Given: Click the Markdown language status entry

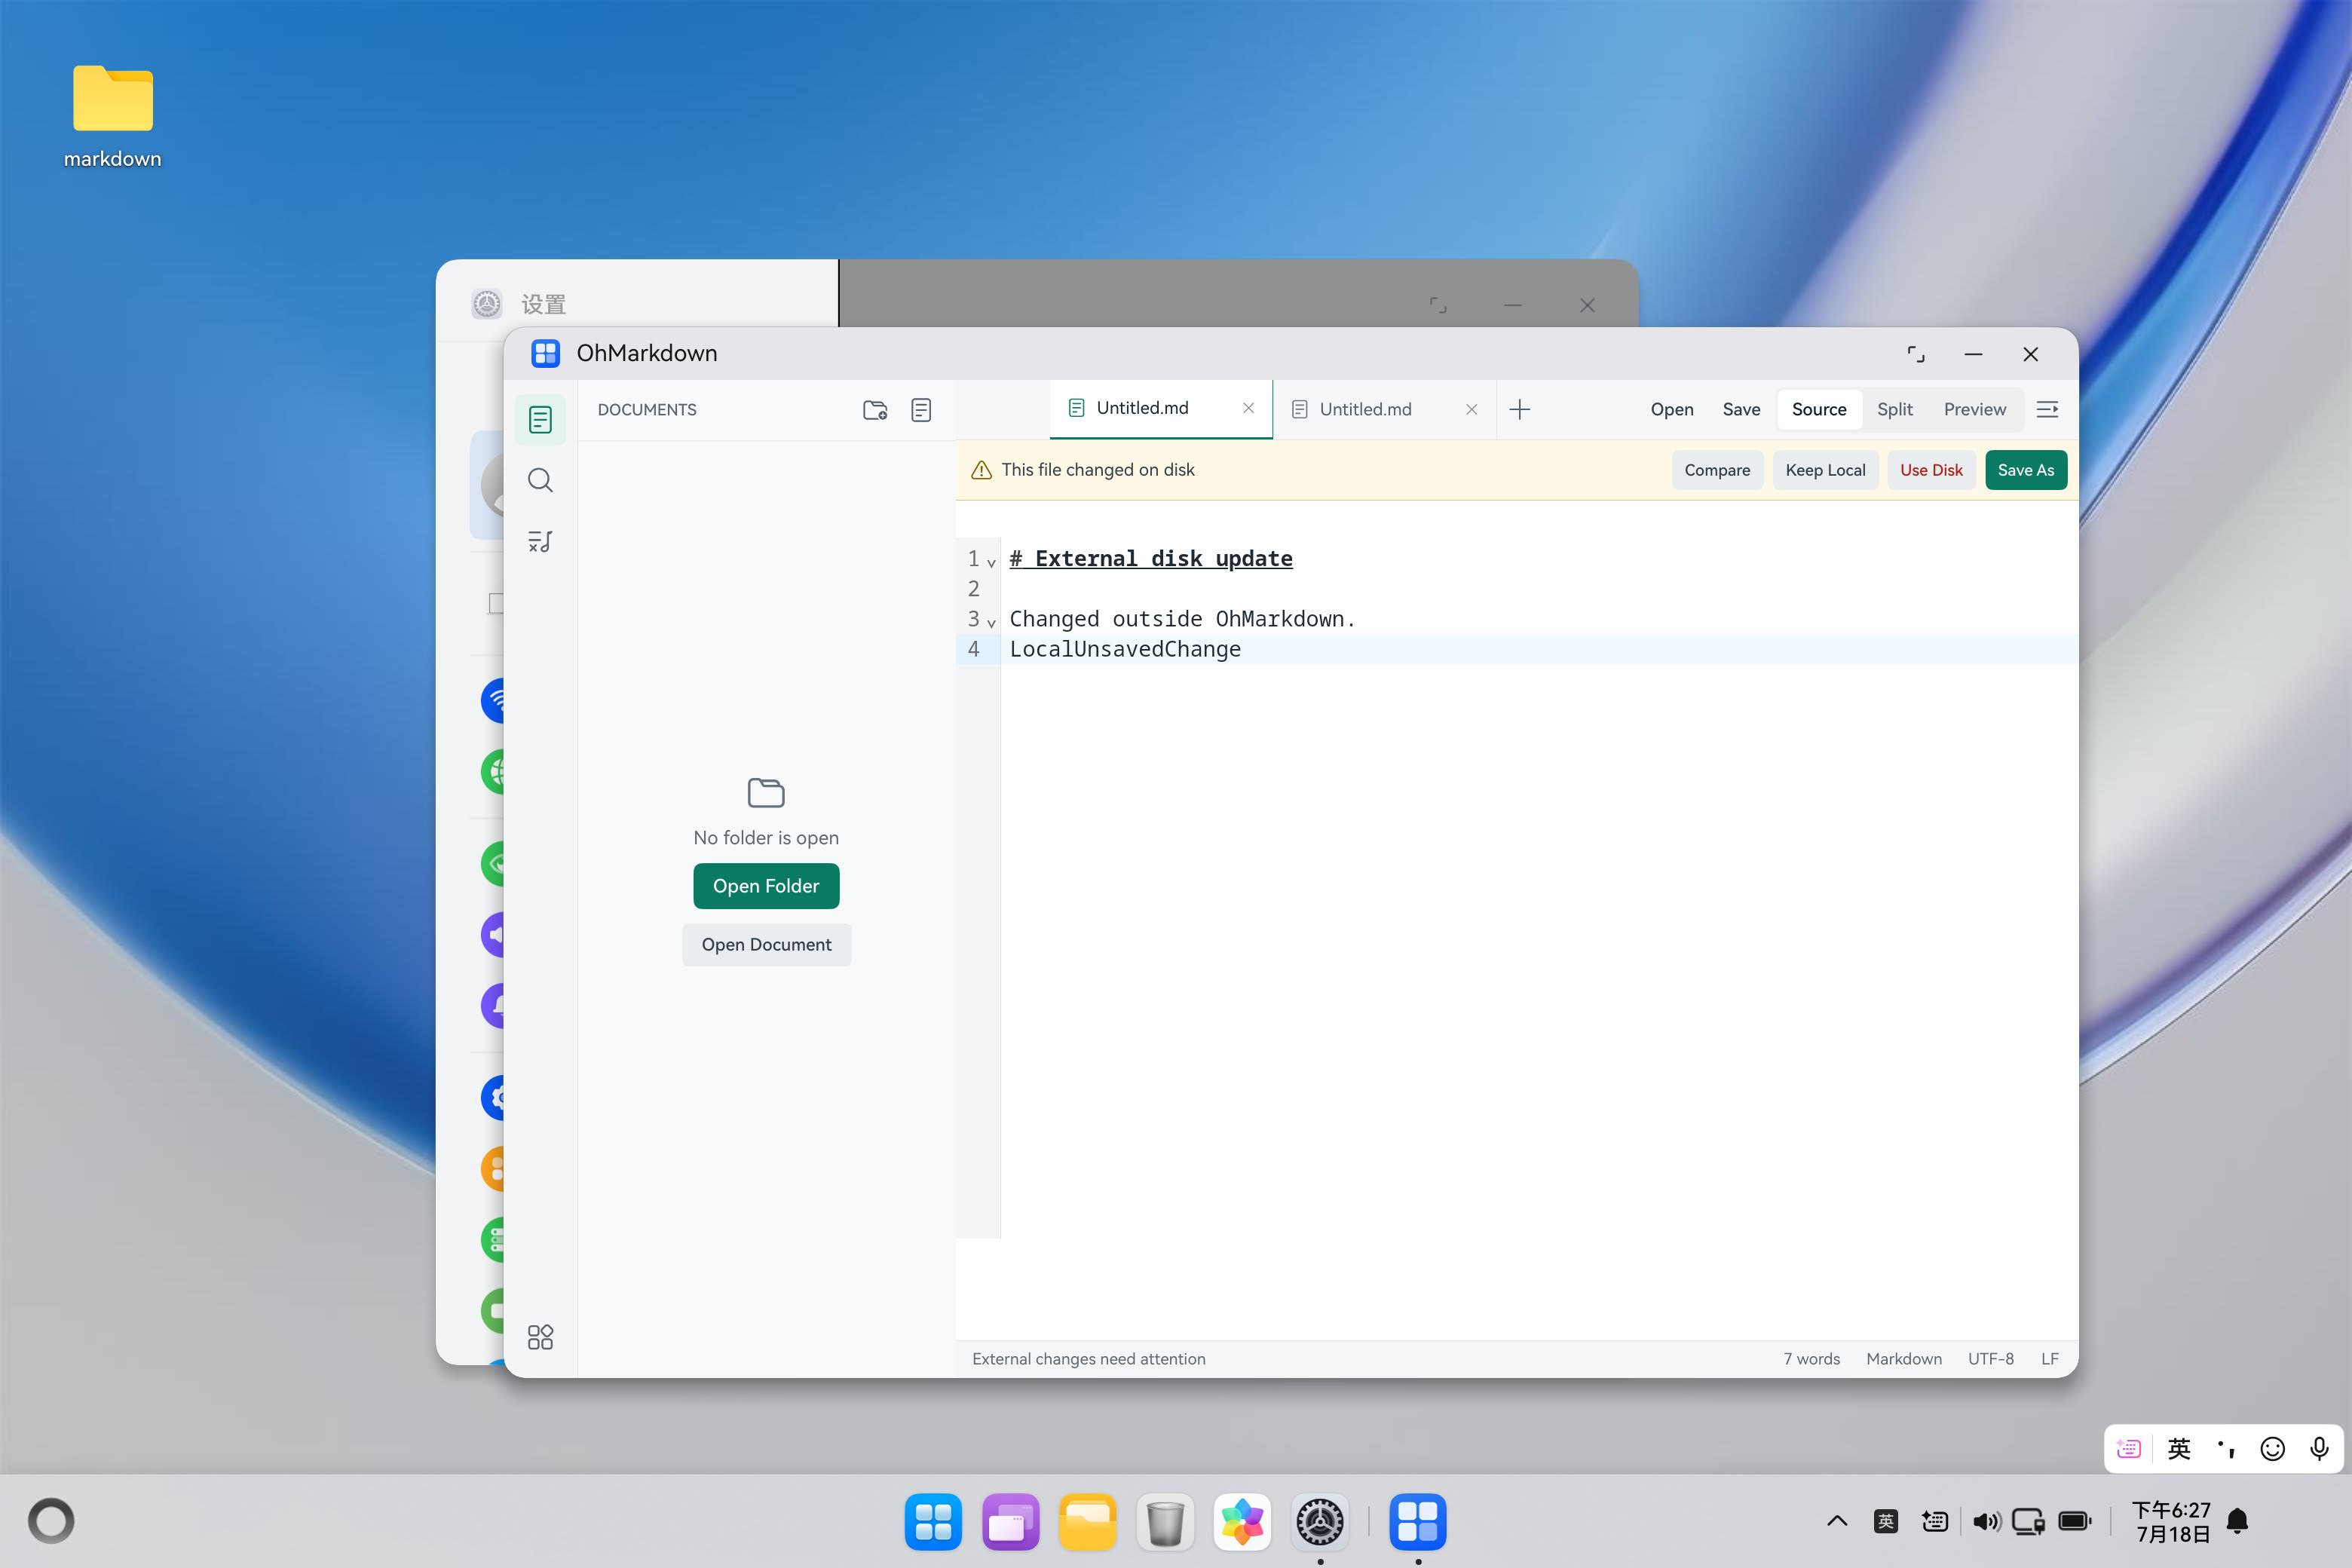Looking at the screenshot, I should [1903, 1359].
